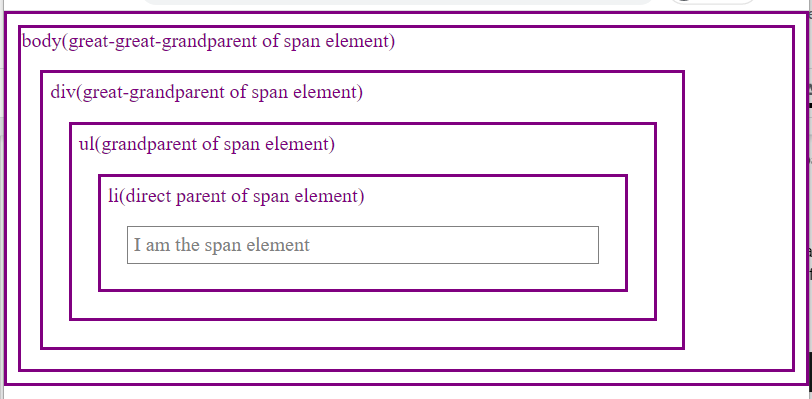Viewport: 812px width, 399px height.
Task: Click empty space inside the gray span box
Action: point(456,245)
